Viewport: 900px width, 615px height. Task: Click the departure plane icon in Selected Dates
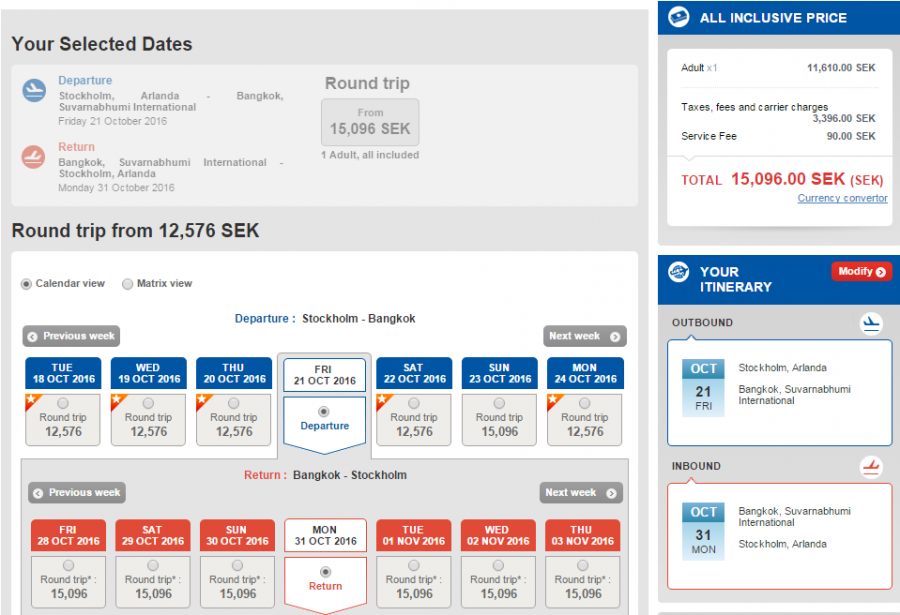coord(34,91)
